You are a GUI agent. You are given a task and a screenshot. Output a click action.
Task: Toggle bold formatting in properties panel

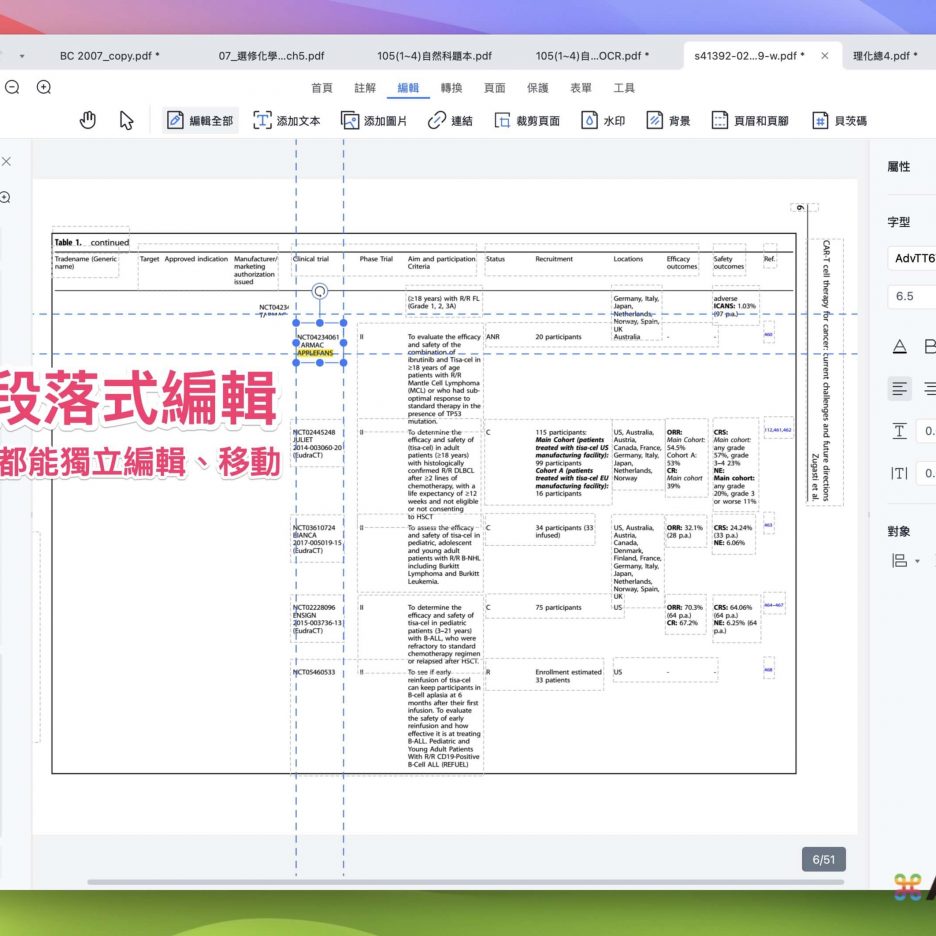pyautogui.click(x=929, y=346)
